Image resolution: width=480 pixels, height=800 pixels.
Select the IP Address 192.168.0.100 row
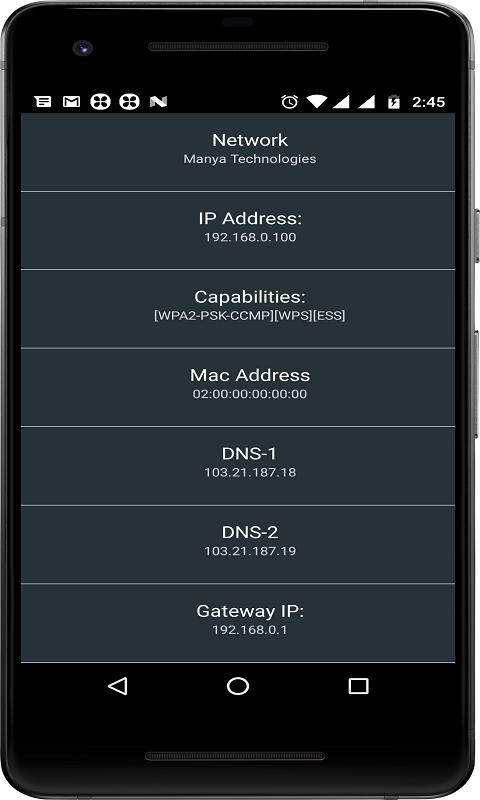[x=238, y=231]
